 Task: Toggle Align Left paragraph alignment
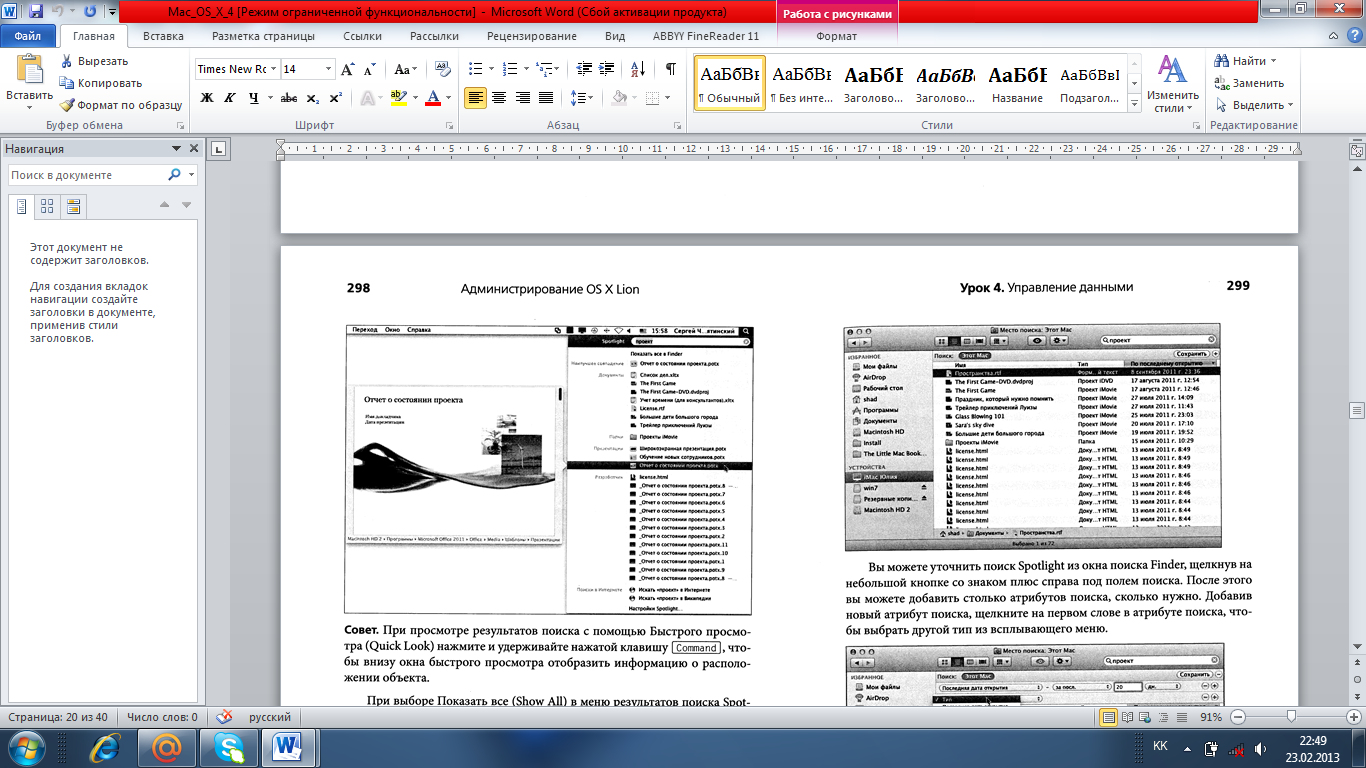(x=476, y=98)
